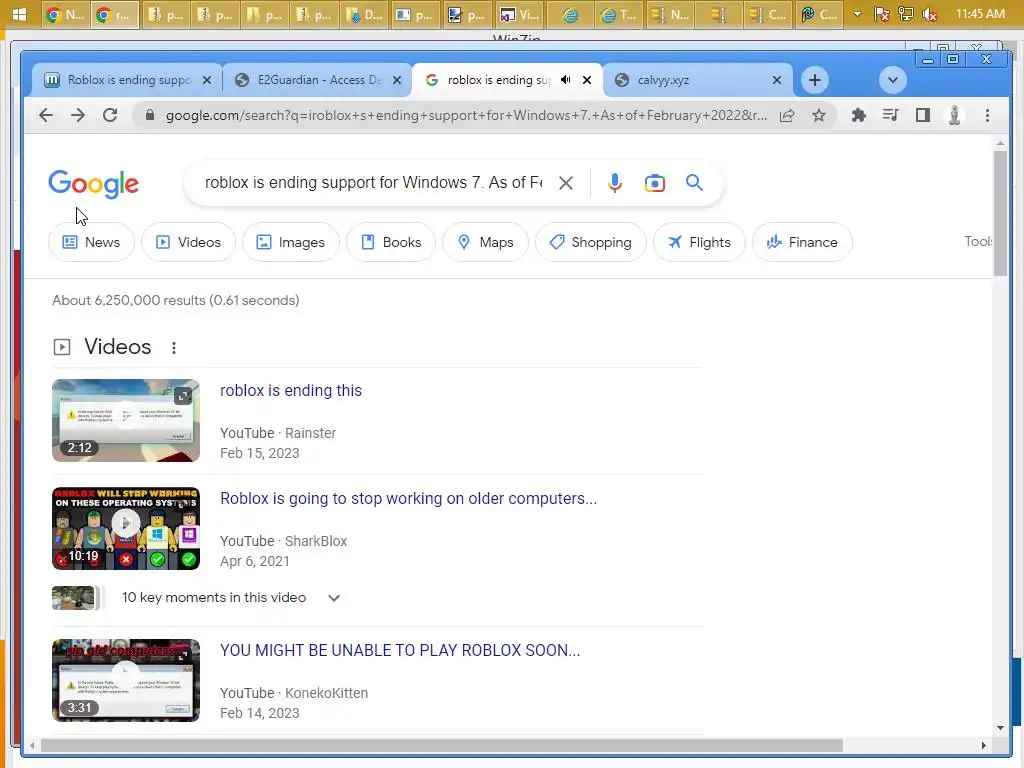Open 'Roblox is going to stop working' link
Image resolution: width=1024 pixels, height=768 pixels.
point(408,498)
